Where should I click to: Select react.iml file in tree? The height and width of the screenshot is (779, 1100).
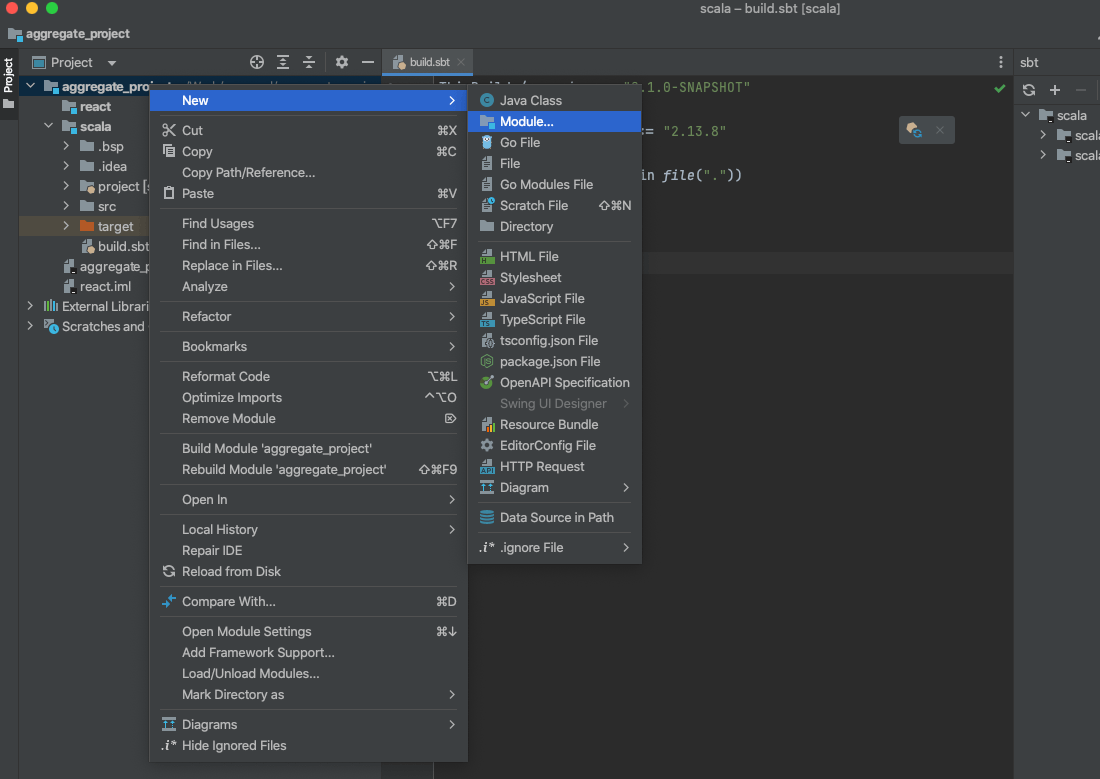pyautogui.click(x=105, y=286)
